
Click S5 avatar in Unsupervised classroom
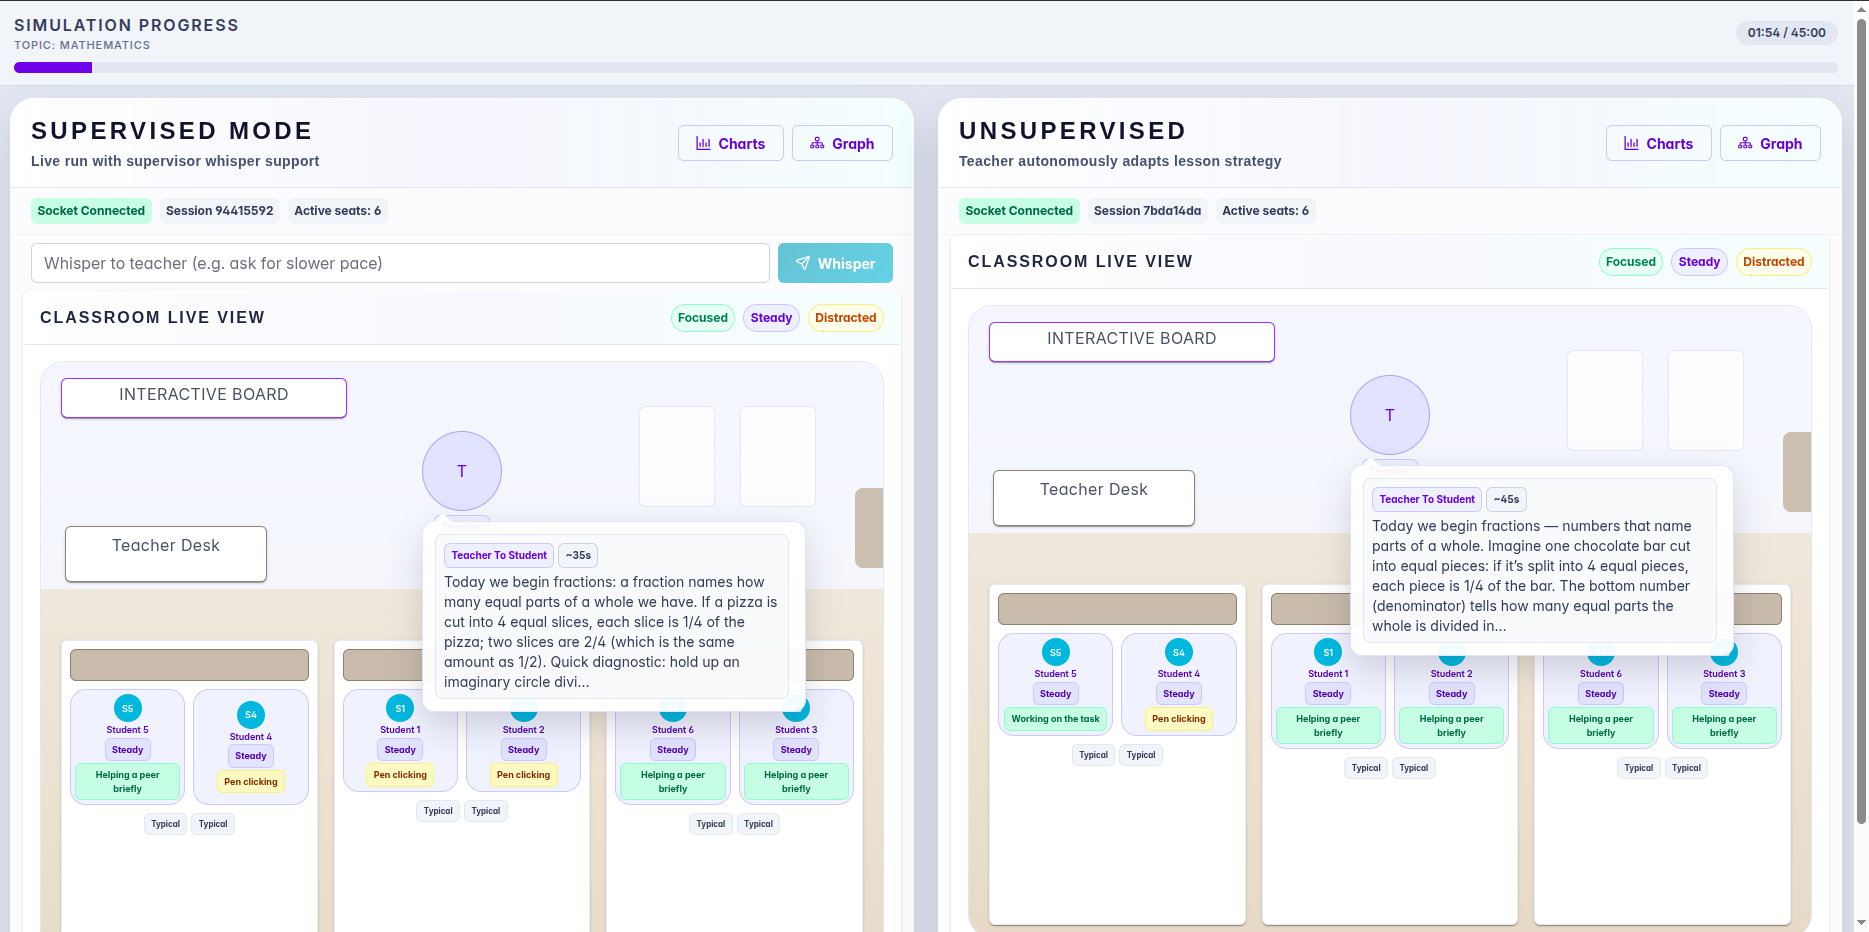click(x=1056, y=652)
